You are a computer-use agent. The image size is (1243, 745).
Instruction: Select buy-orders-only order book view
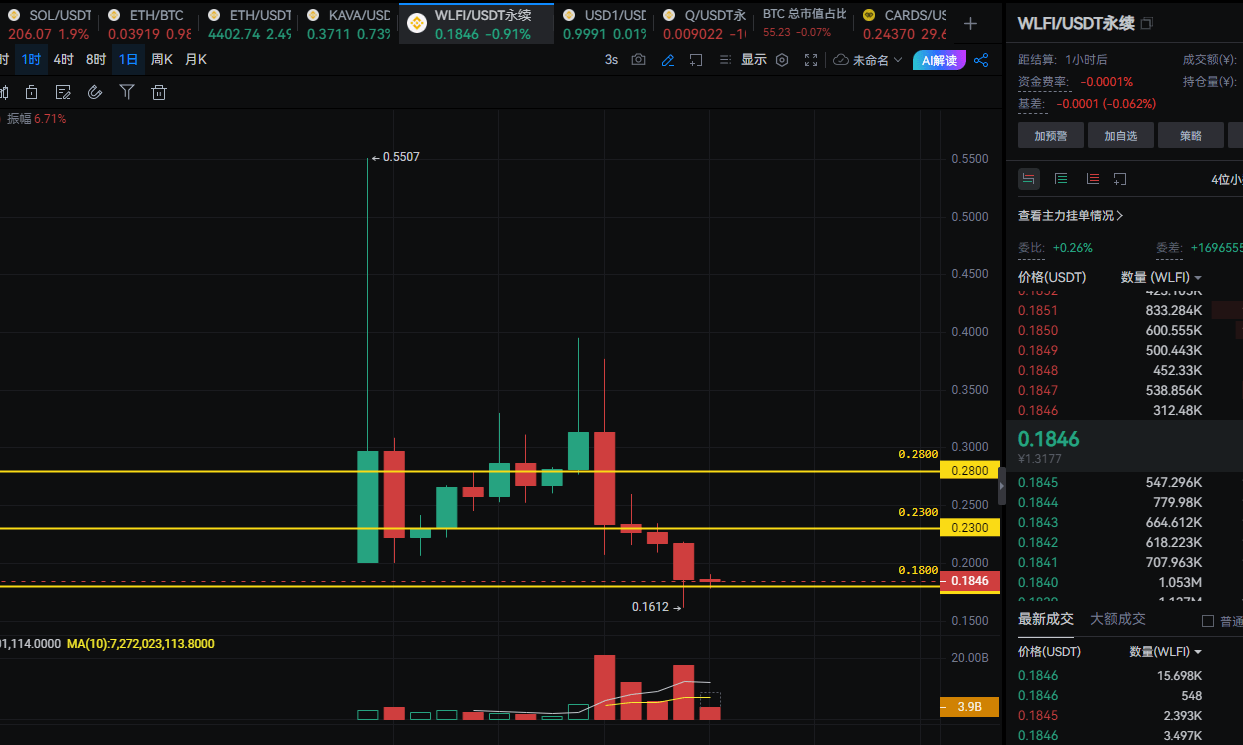[x=1061, y=179]
